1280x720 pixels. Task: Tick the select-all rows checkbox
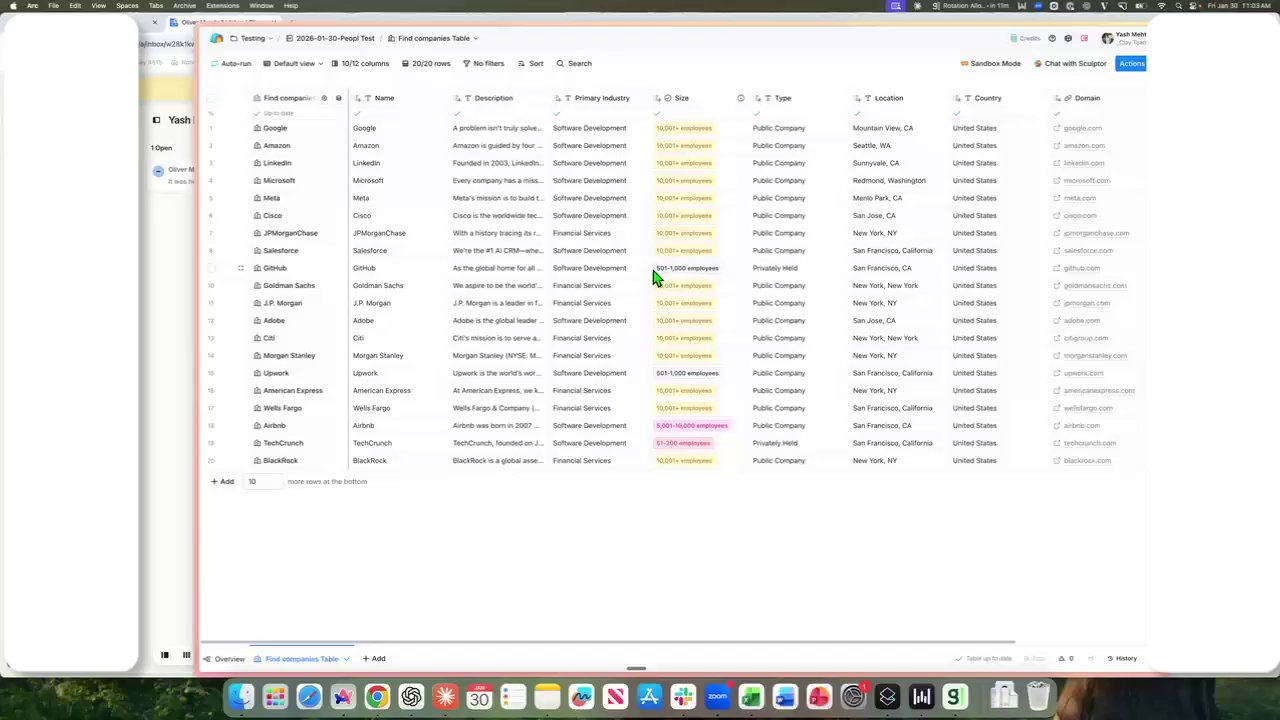(211, 98)
